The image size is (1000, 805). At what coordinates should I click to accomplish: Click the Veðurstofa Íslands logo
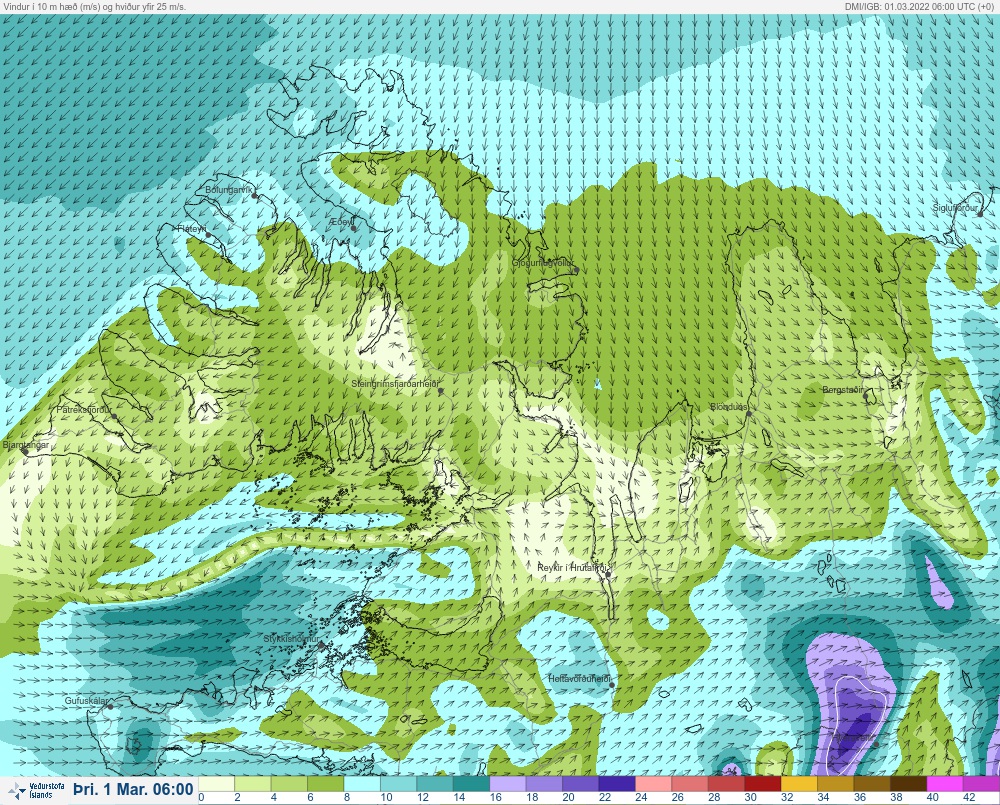coord(36,790)
